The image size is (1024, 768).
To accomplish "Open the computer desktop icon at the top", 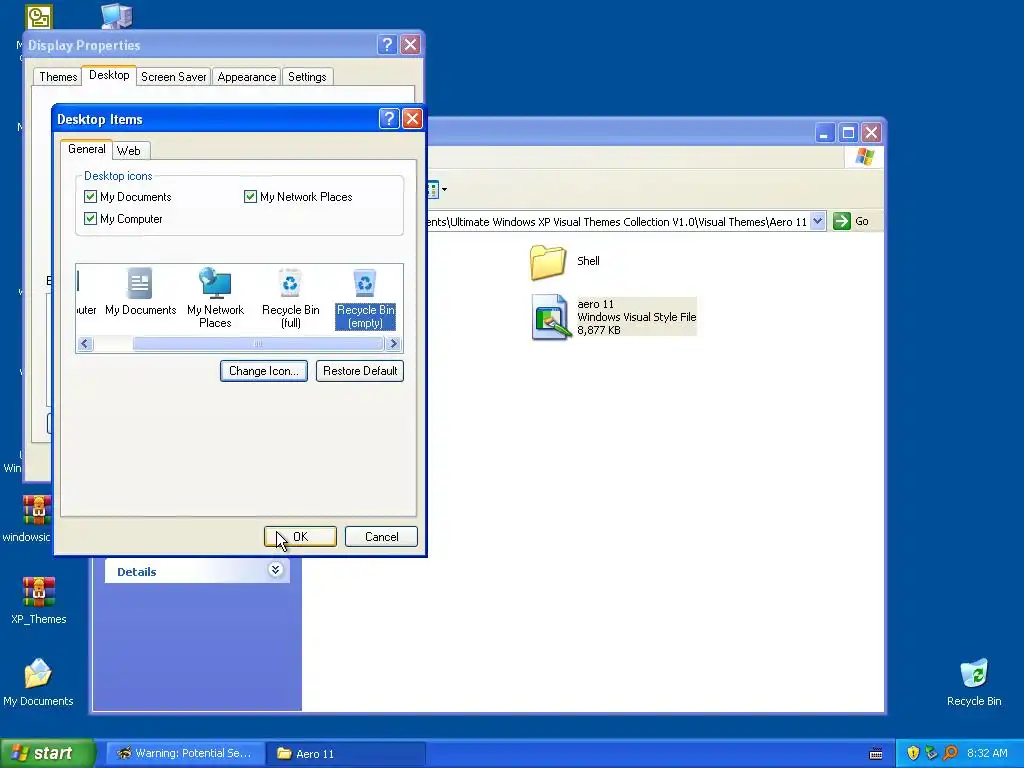I will [x=117, y=16].
